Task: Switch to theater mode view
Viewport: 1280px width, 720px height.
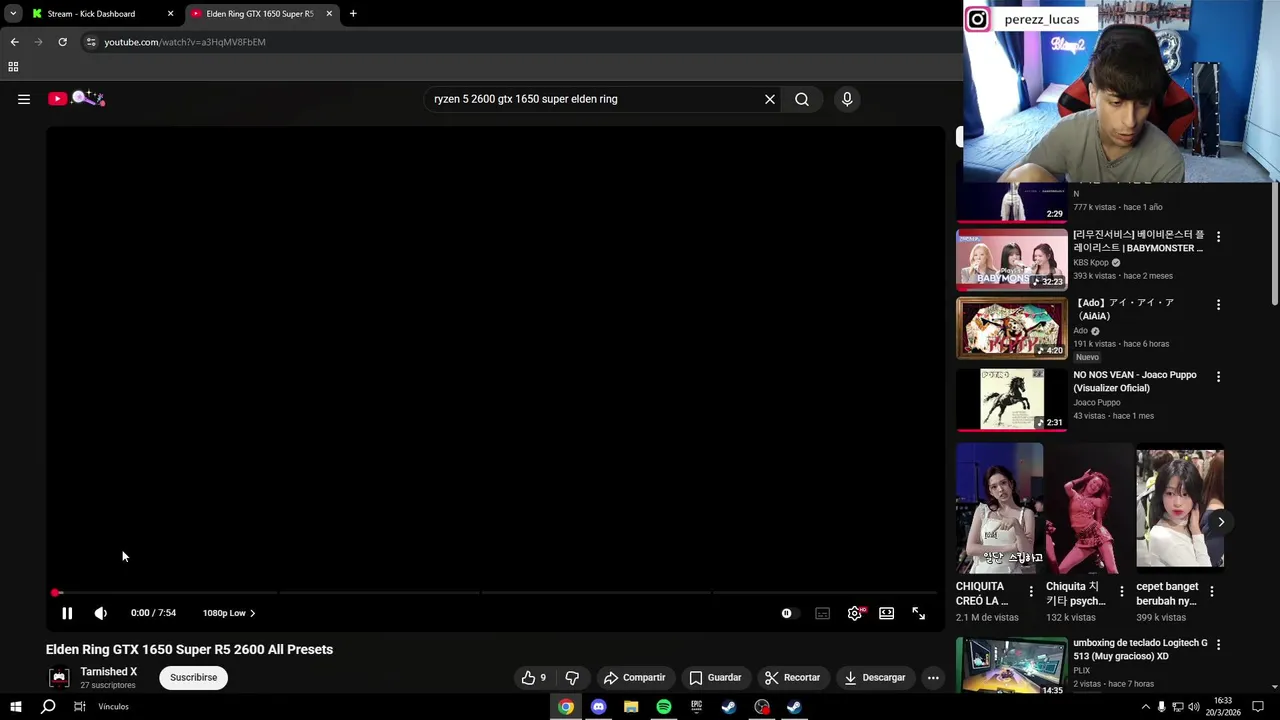Action: coord(886,613)
